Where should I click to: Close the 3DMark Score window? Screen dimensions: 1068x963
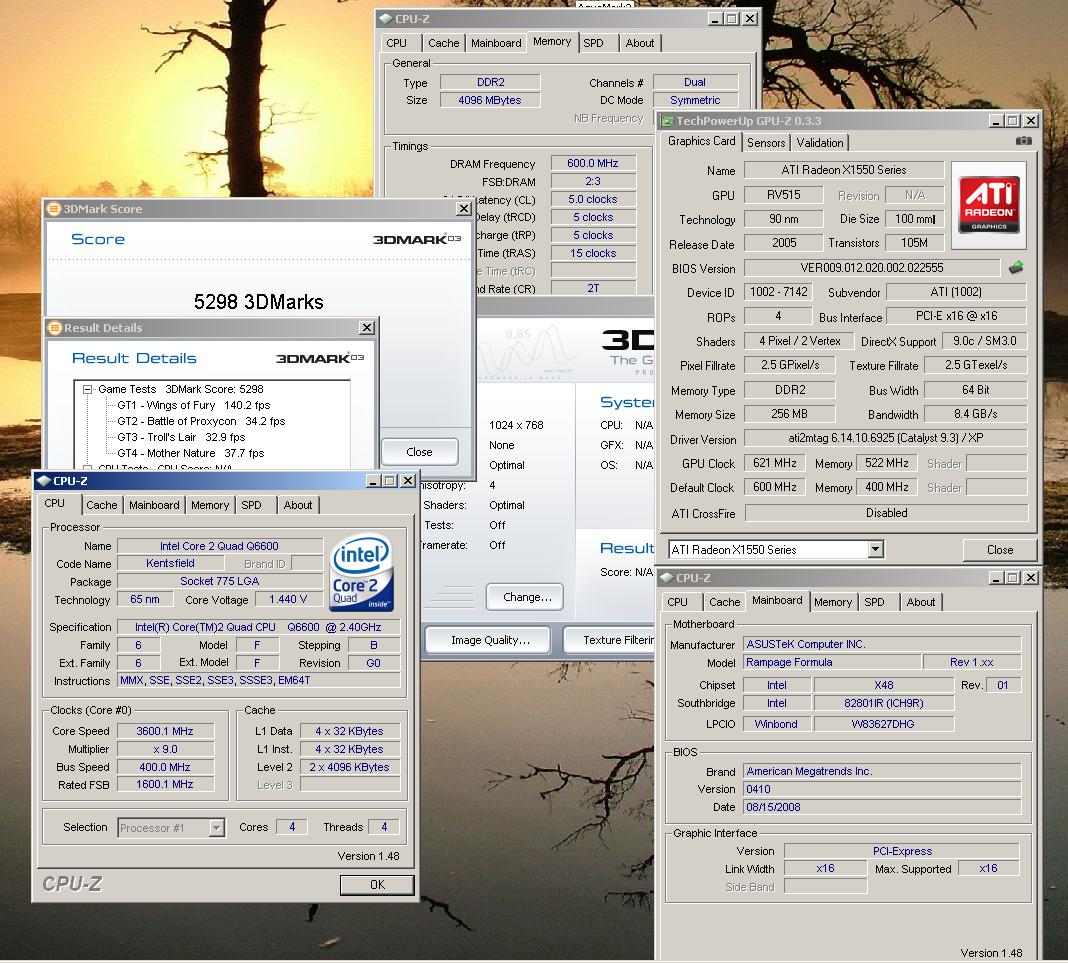[464, 208]
